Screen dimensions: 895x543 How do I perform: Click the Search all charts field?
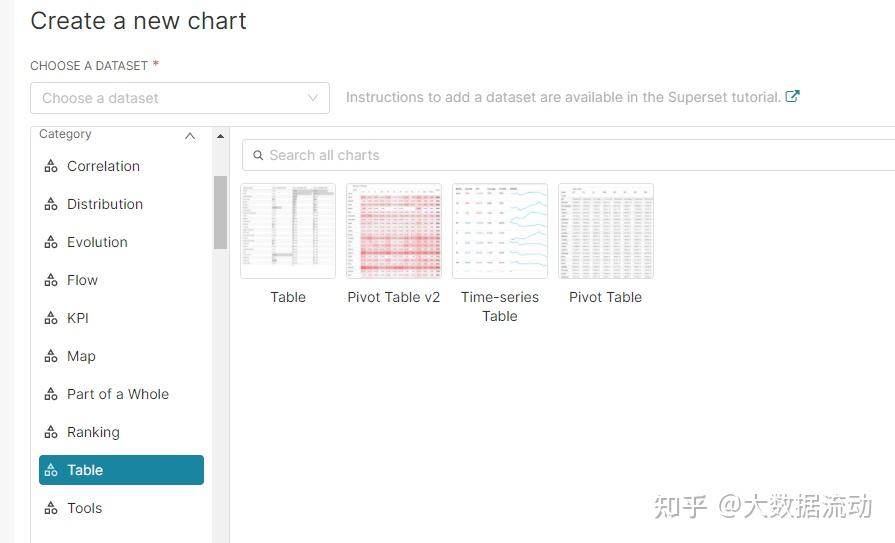point(570,155)
